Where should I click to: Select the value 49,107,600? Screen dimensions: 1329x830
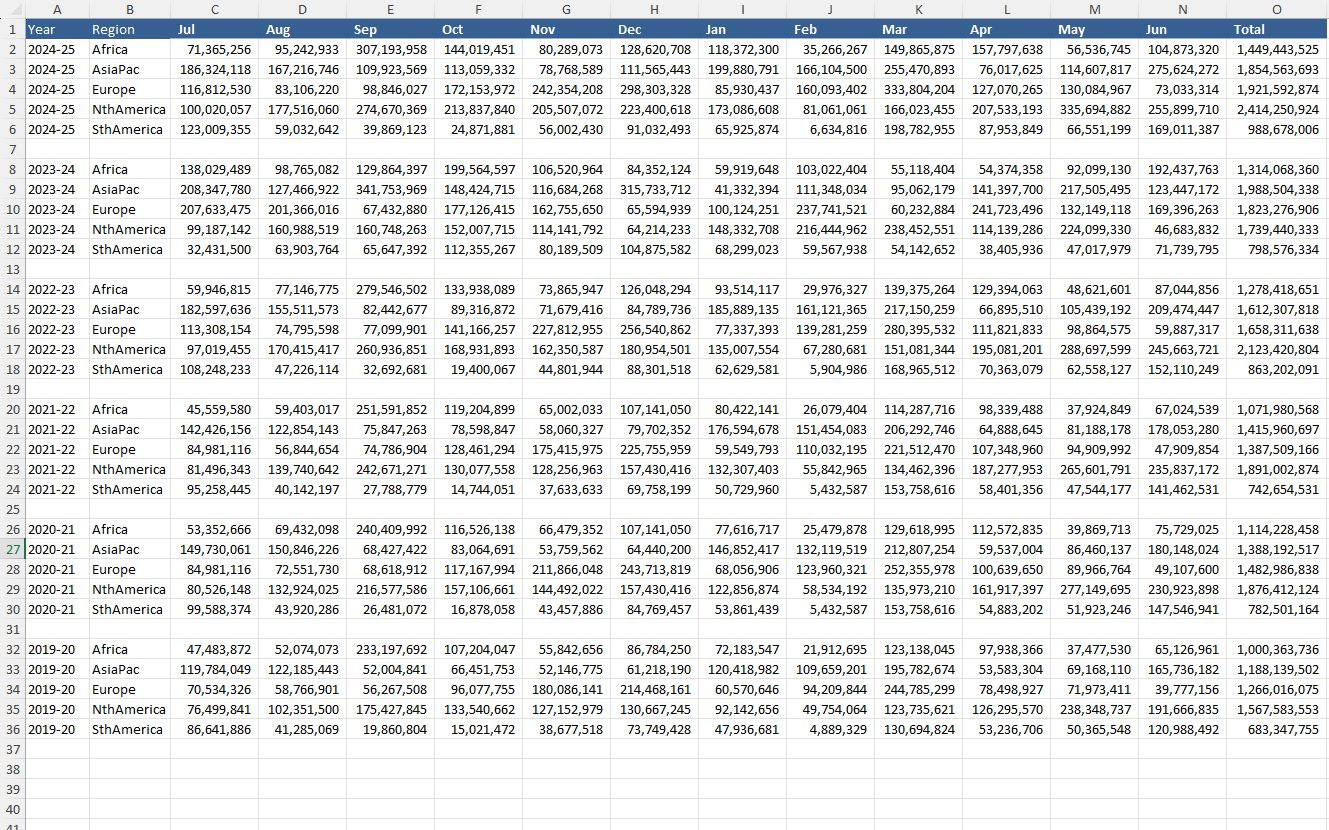[x=1182, y=569]
